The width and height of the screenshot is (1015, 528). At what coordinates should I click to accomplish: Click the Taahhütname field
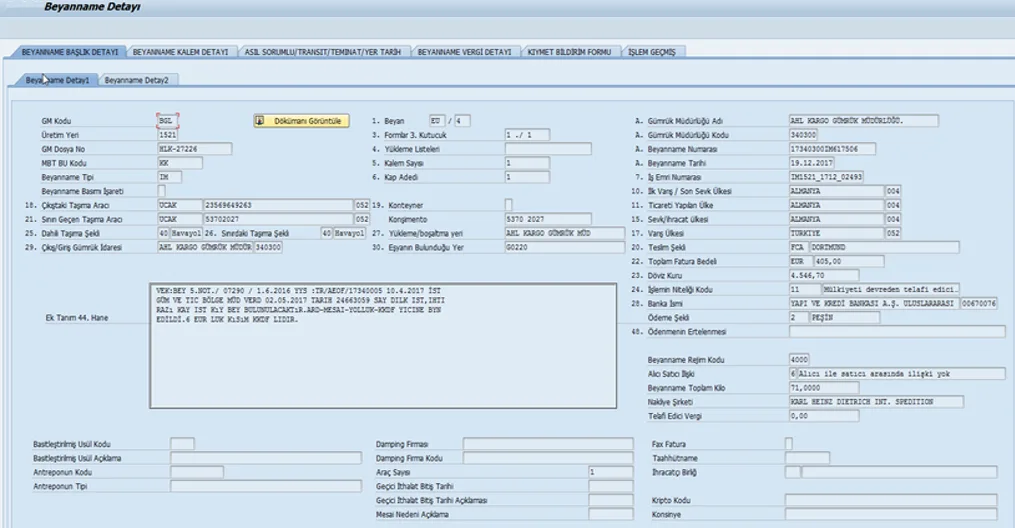click(807, 458)
